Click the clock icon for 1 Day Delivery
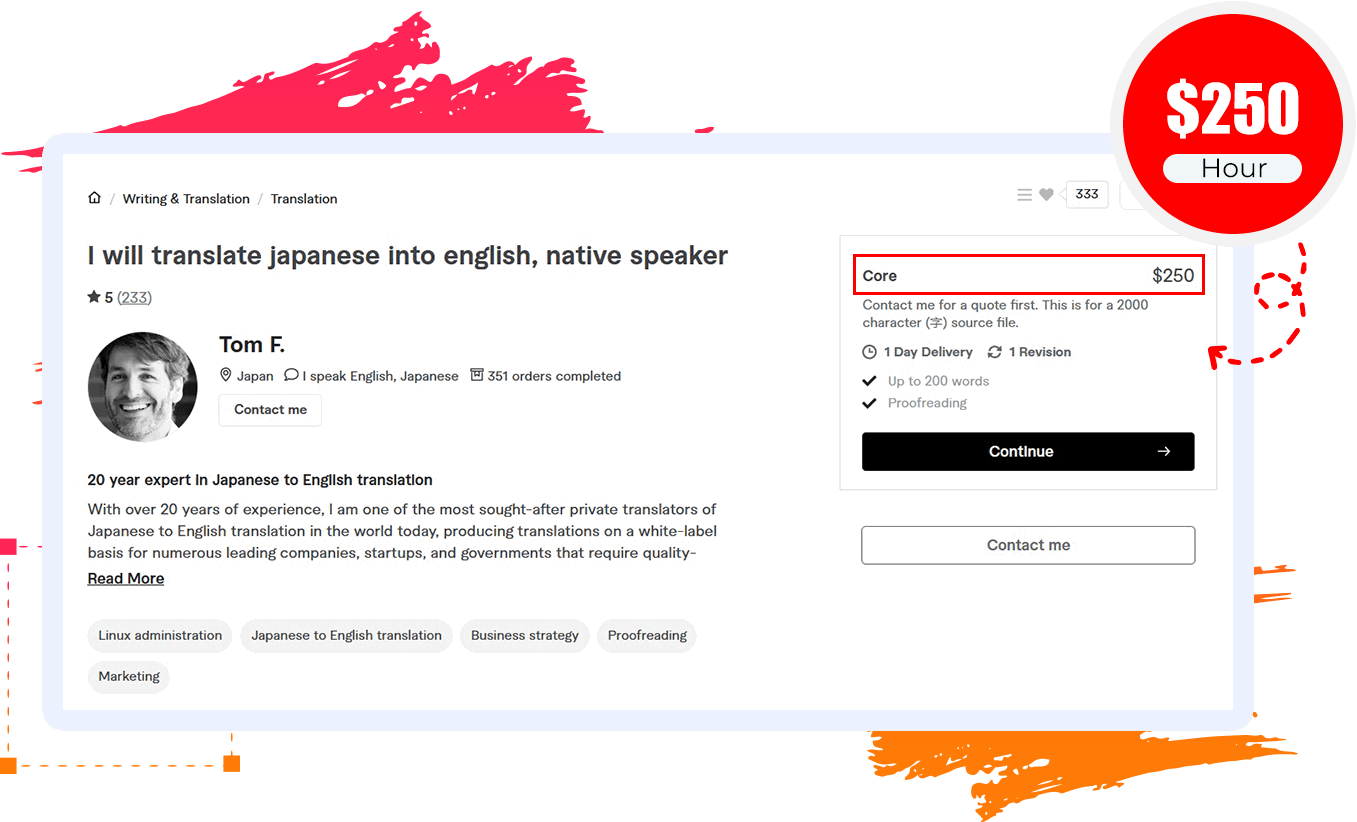The height and width of the screenshot is (822, 1357). (870, 352)
